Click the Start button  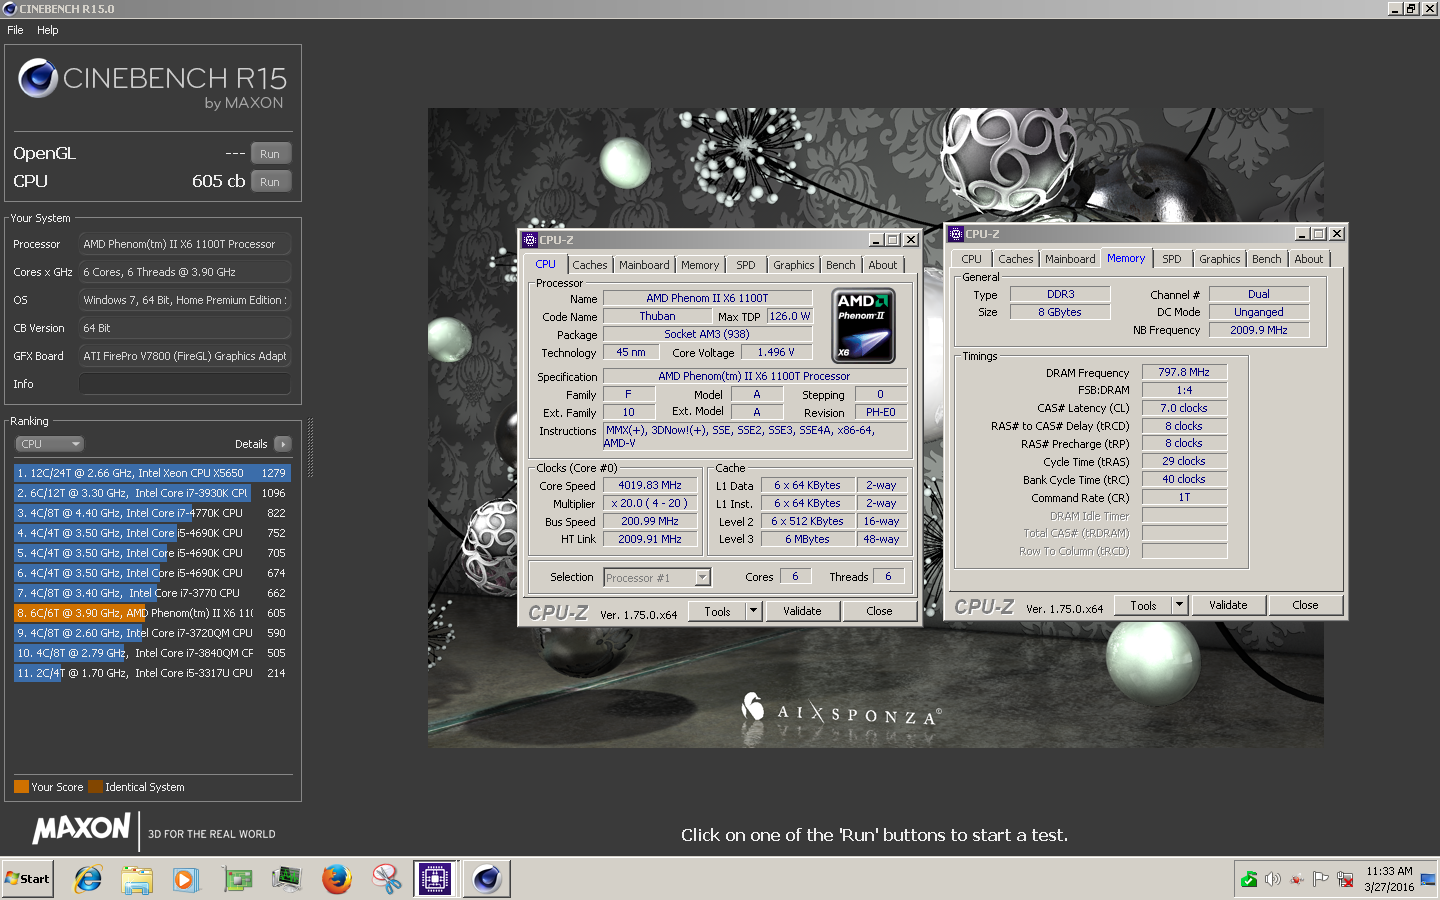pos(28,879)
